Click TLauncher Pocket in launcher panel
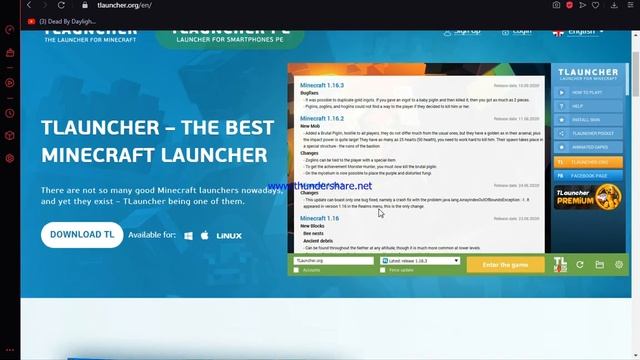The width and height of the screenshot is (640, 360). point(588,133)
